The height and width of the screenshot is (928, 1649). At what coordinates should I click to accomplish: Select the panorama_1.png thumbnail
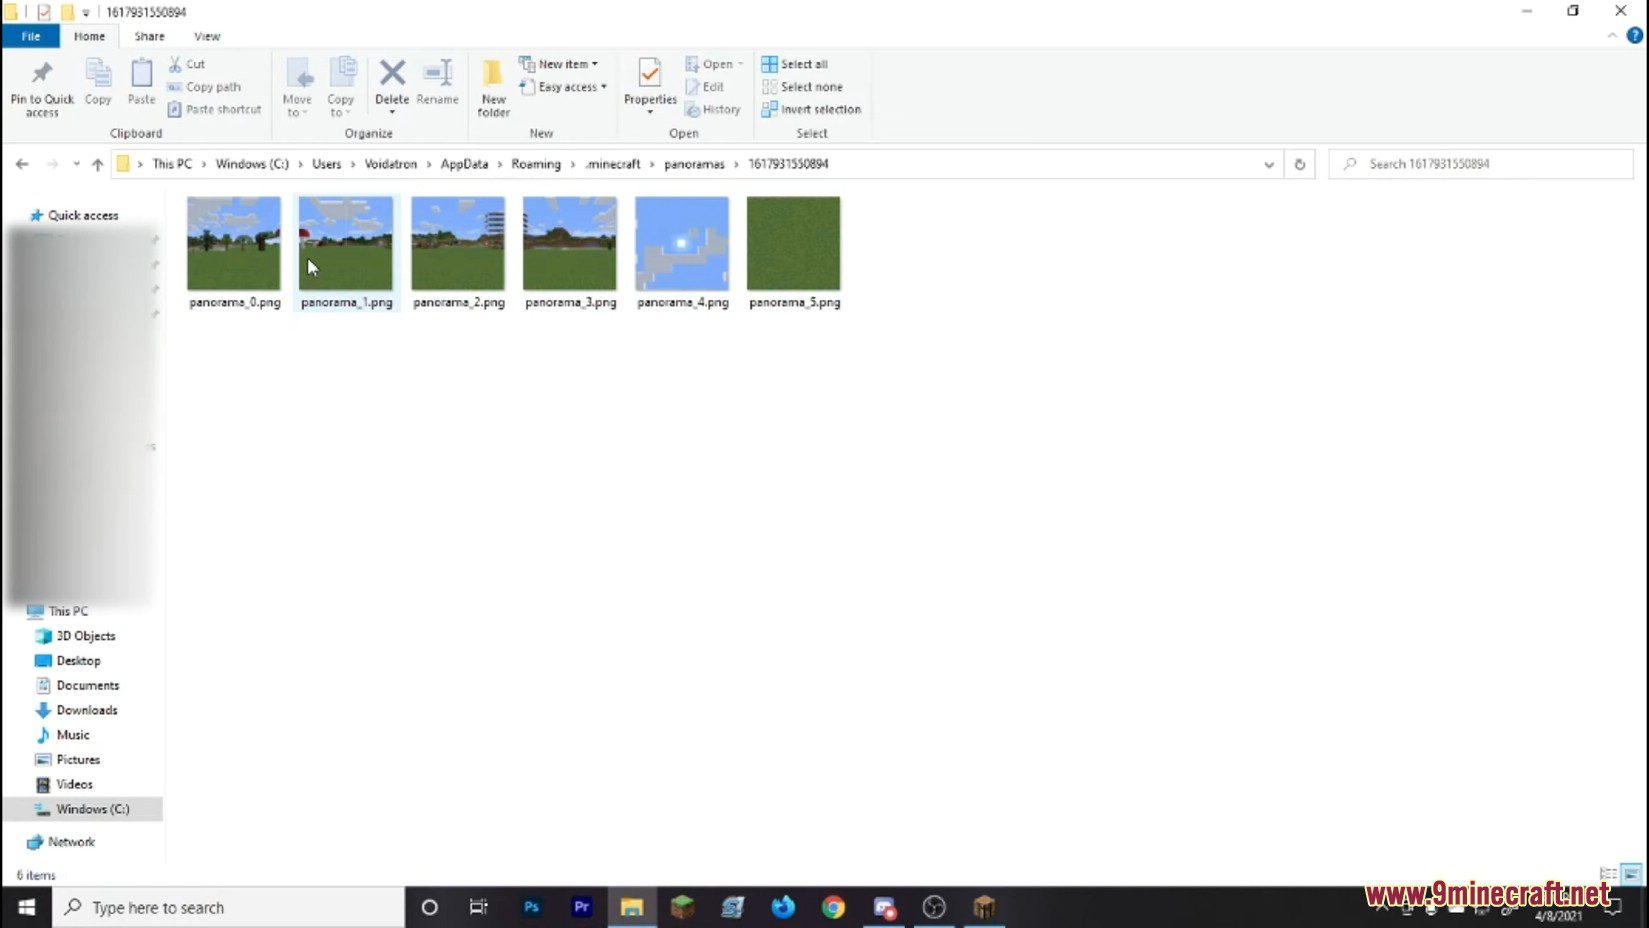[x=346, y=243]
